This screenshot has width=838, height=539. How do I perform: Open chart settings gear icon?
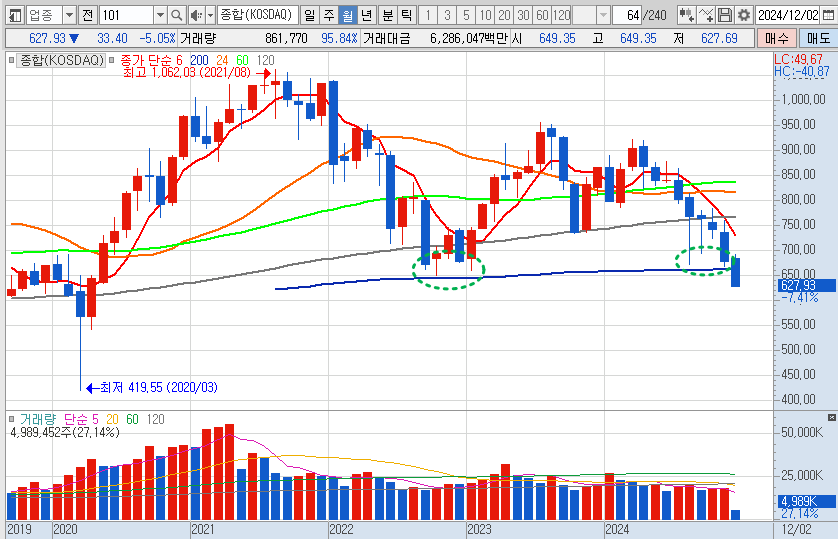point(743,15)
